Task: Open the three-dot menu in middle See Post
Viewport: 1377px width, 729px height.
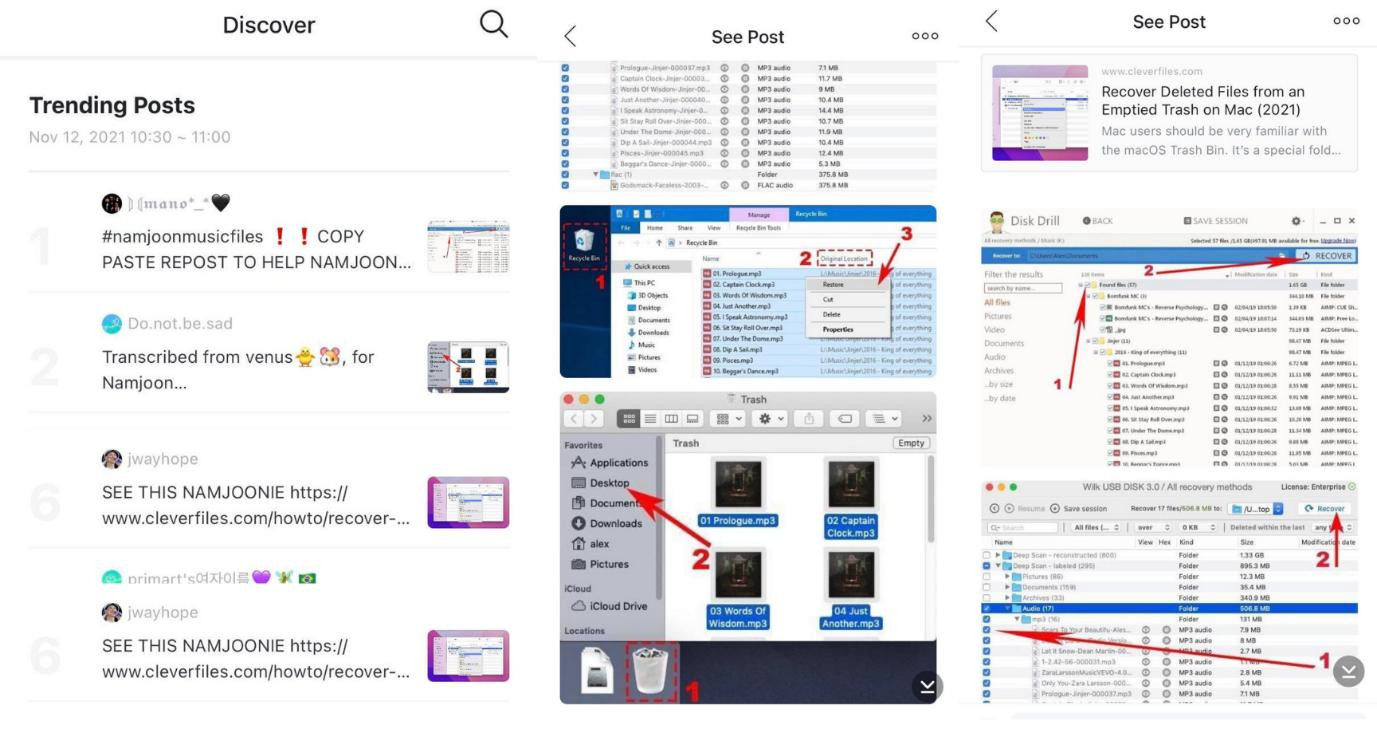Action: point(925,37)
